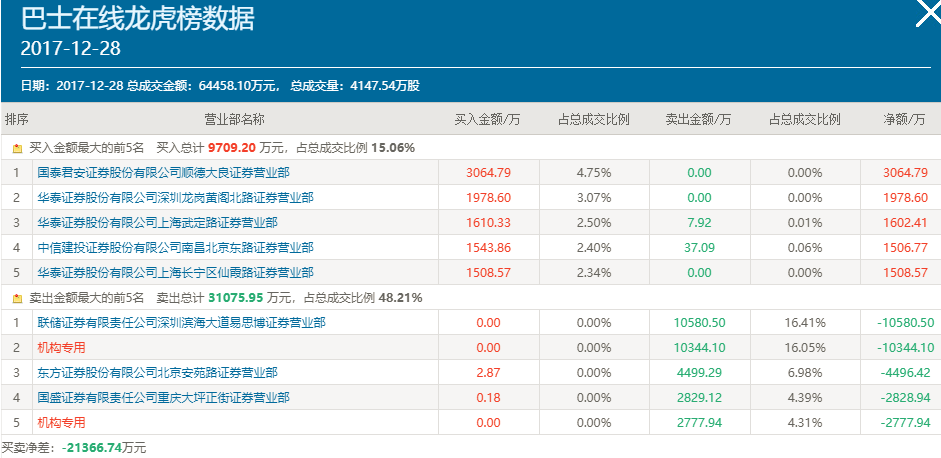Click the 营业部名称 column header
The image size is (941, 458).
(235, 119)
